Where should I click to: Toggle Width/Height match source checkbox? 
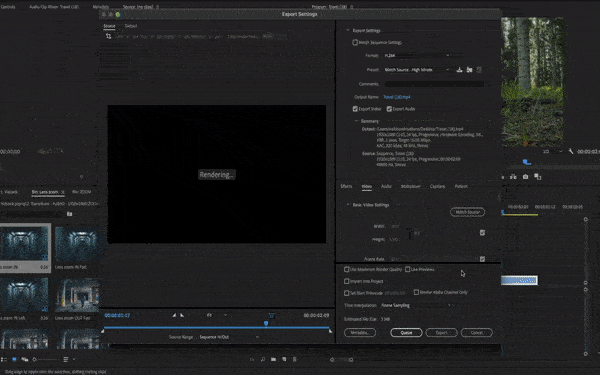pyautogui.click(x=483, y=233)
